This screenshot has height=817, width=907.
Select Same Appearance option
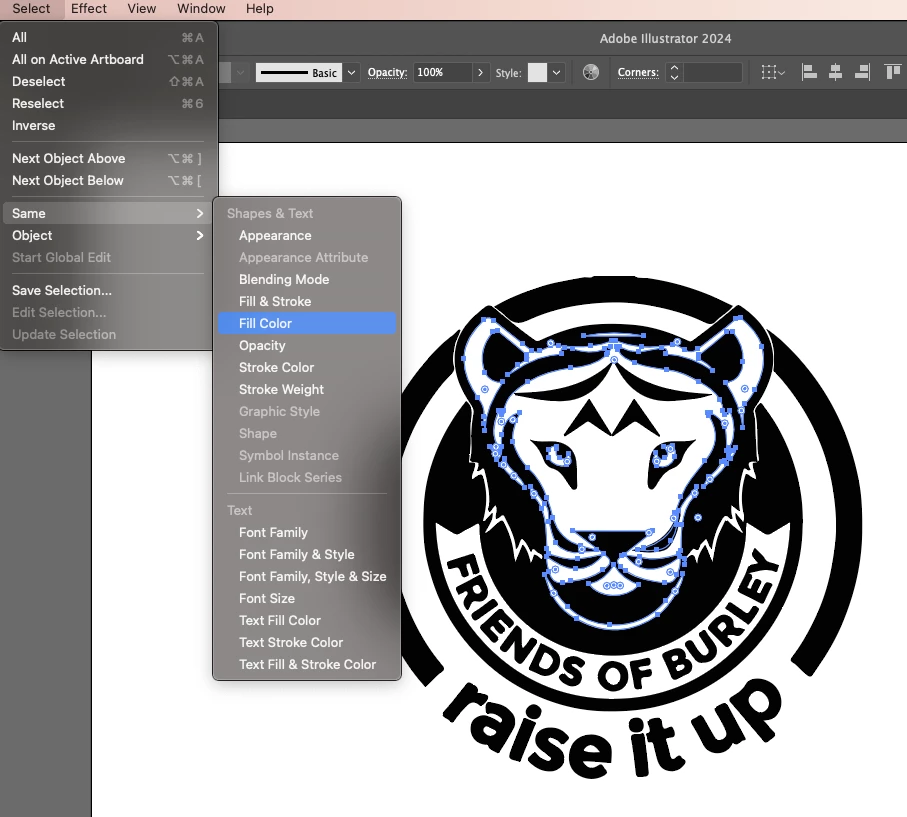[x=307, y=235]
